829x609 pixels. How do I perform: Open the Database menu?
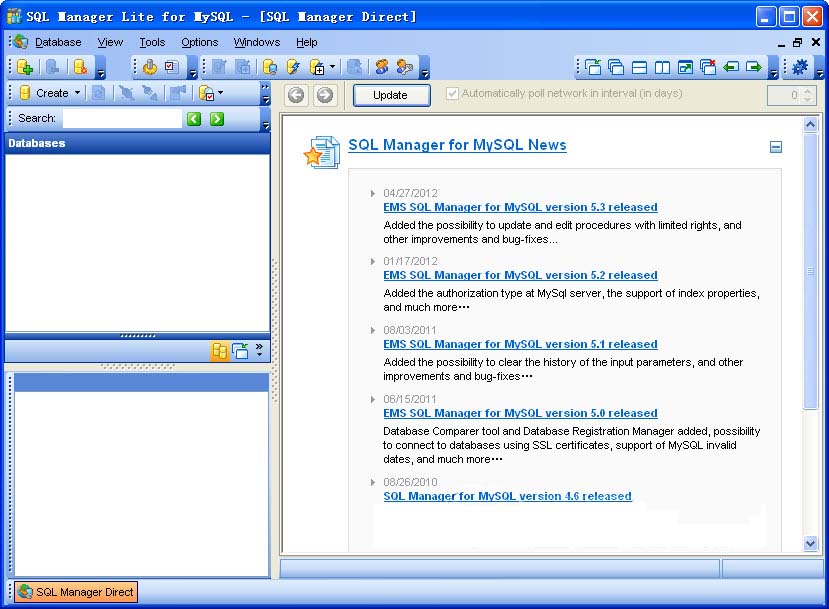point(58,42)
